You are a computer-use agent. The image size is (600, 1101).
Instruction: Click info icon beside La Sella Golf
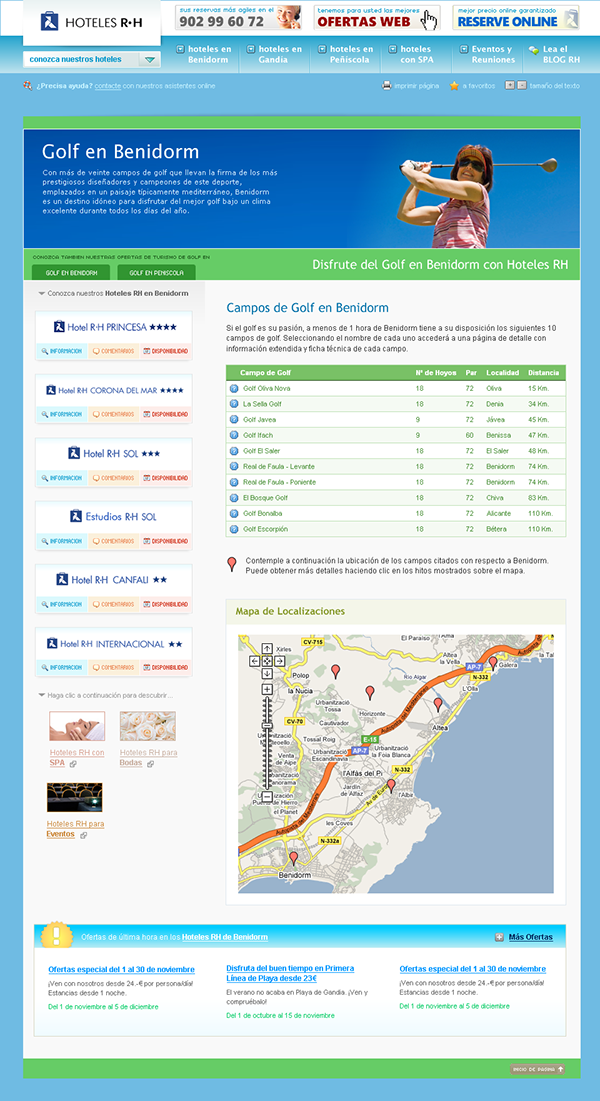(x=234, y=404)
